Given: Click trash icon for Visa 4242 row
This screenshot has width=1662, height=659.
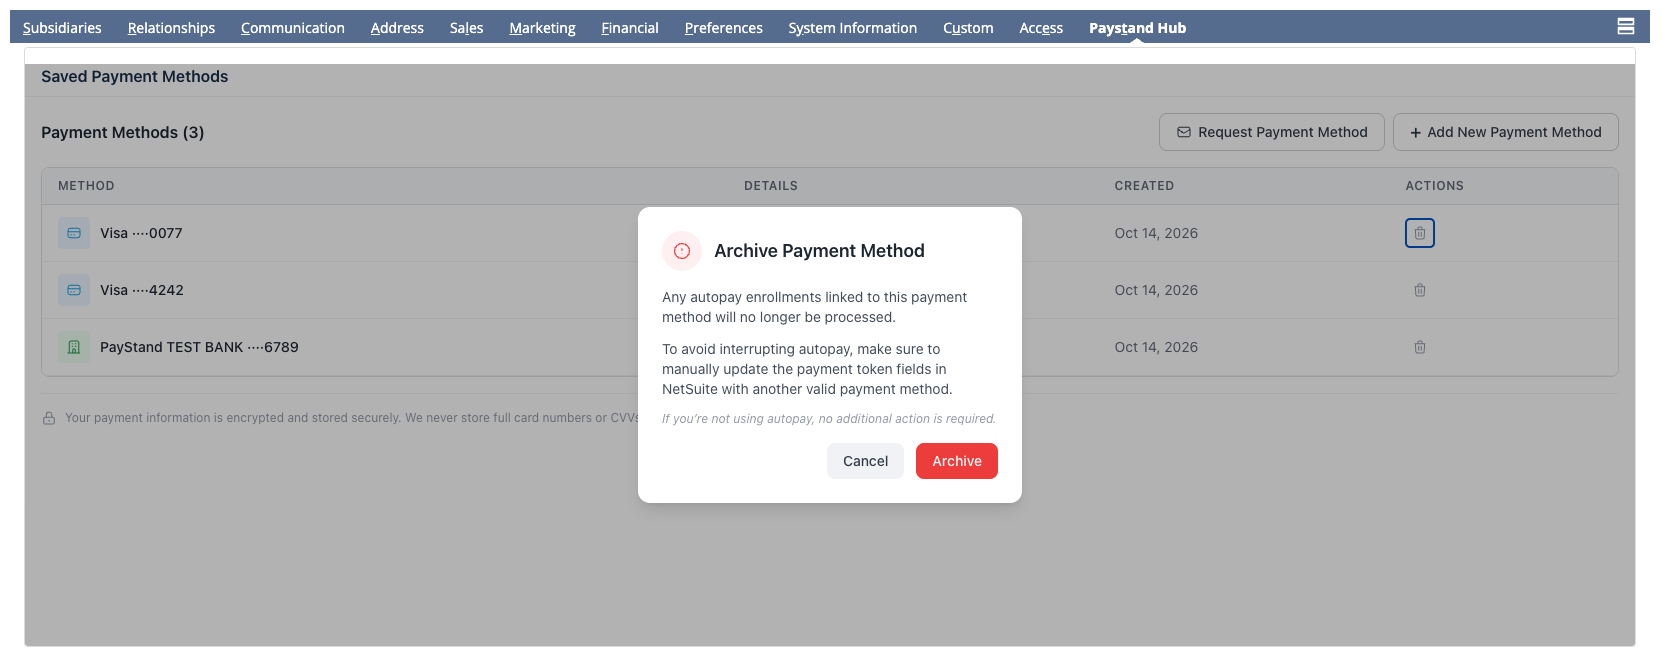Looking at the screenshot, I should tap(1419, 290).
